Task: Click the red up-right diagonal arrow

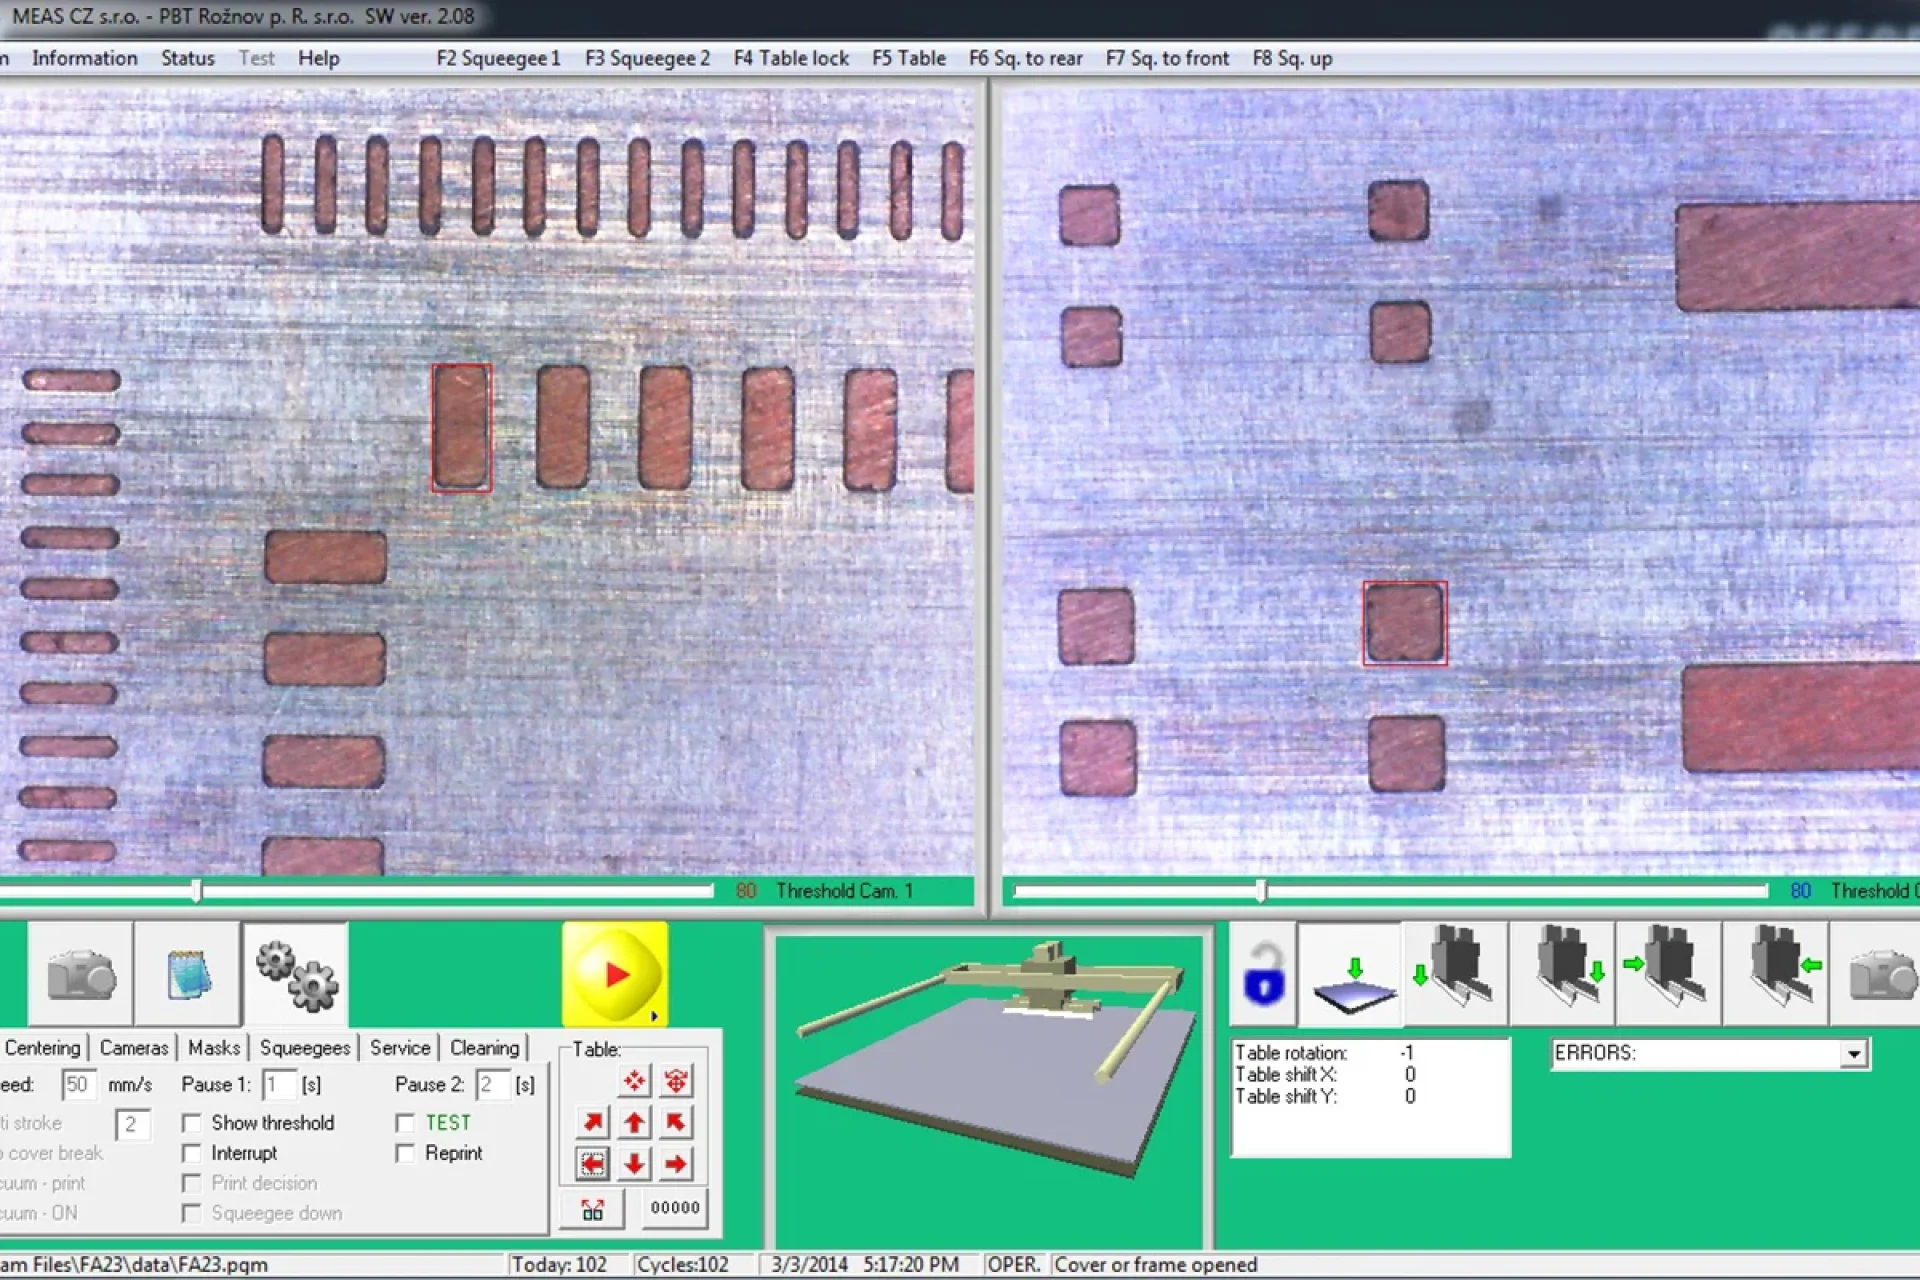Action: click(593, 1122)
